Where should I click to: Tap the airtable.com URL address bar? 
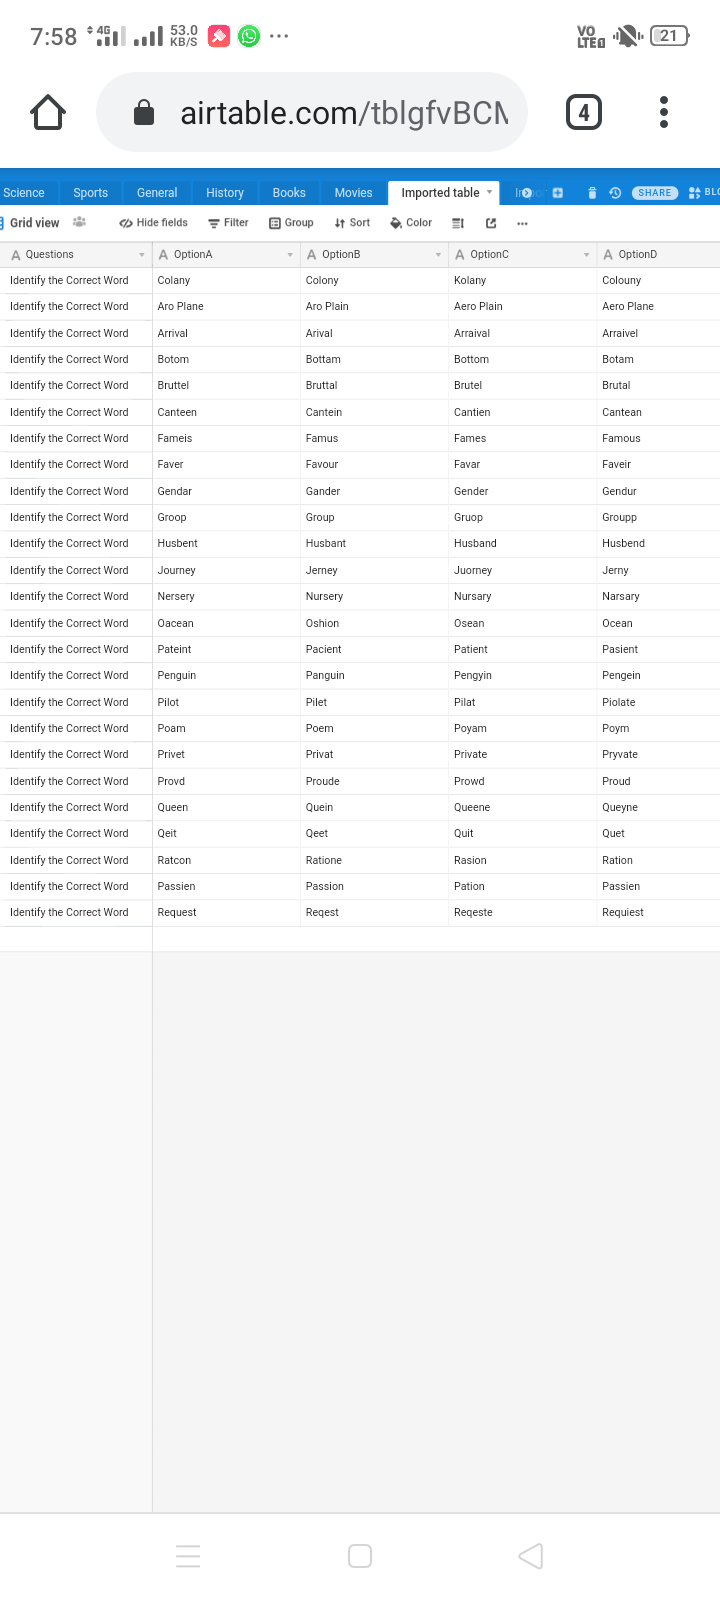(x=311, y=113)
